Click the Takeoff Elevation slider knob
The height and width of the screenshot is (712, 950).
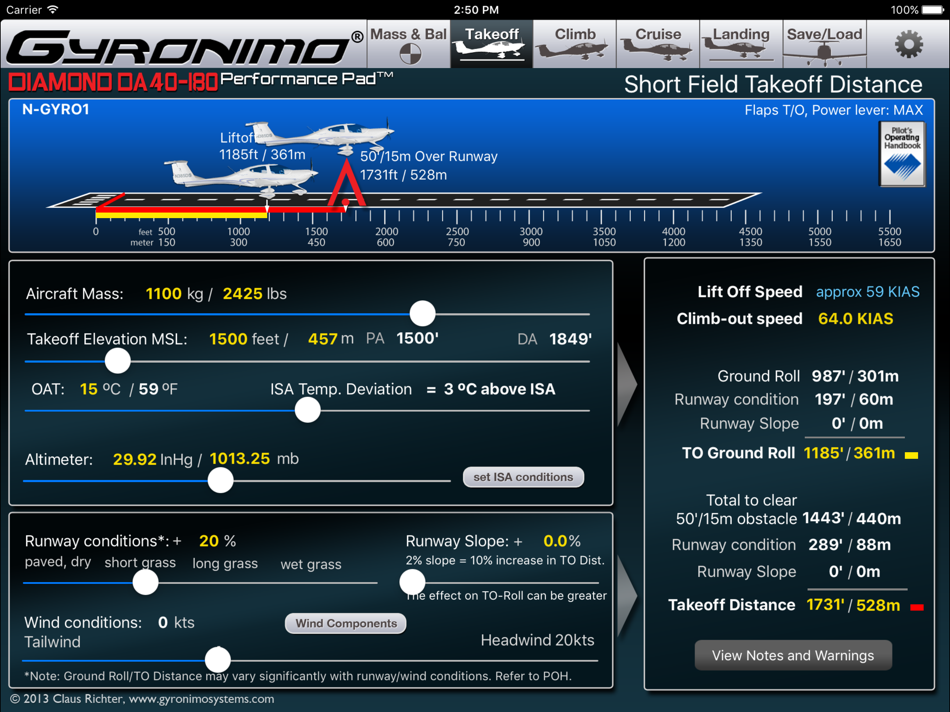(x=118, y=361)
